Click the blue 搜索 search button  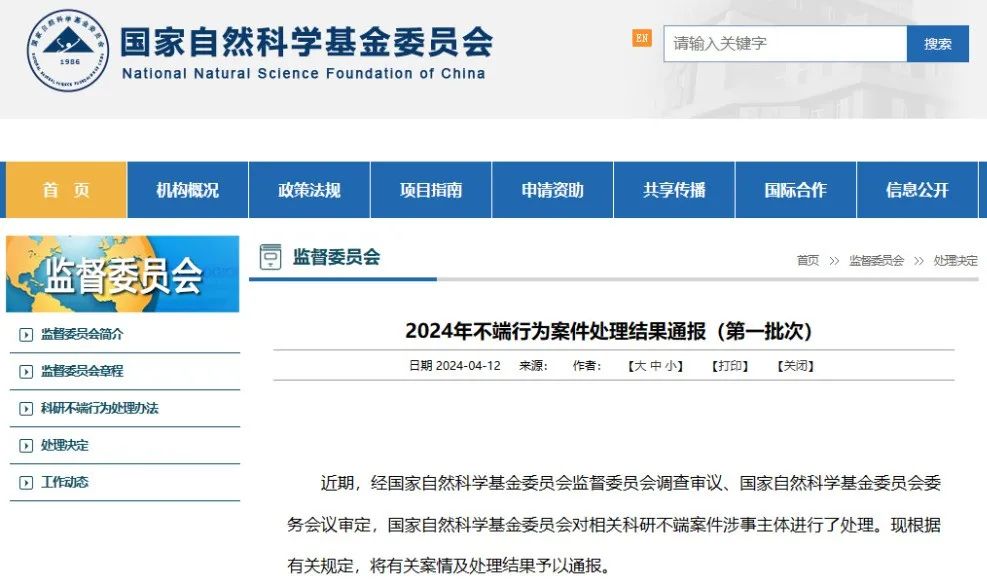pos(937,43)
